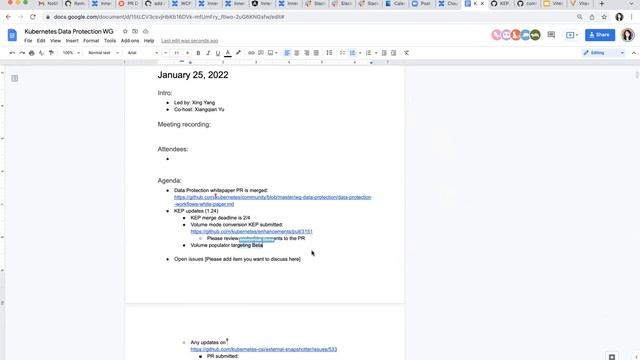Open the Add-ons menu
640x360 pixels.
click(130, 41)
